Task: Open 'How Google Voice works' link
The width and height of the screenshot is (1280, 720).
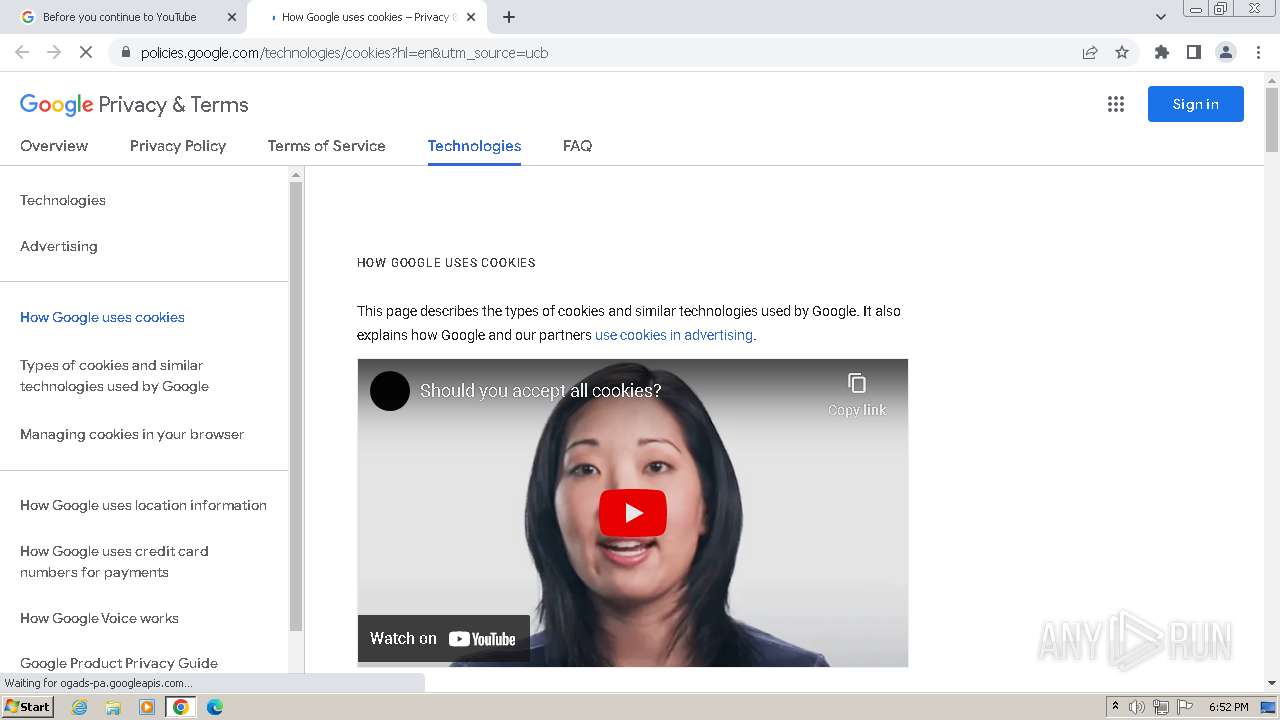Action: (99, 618)
